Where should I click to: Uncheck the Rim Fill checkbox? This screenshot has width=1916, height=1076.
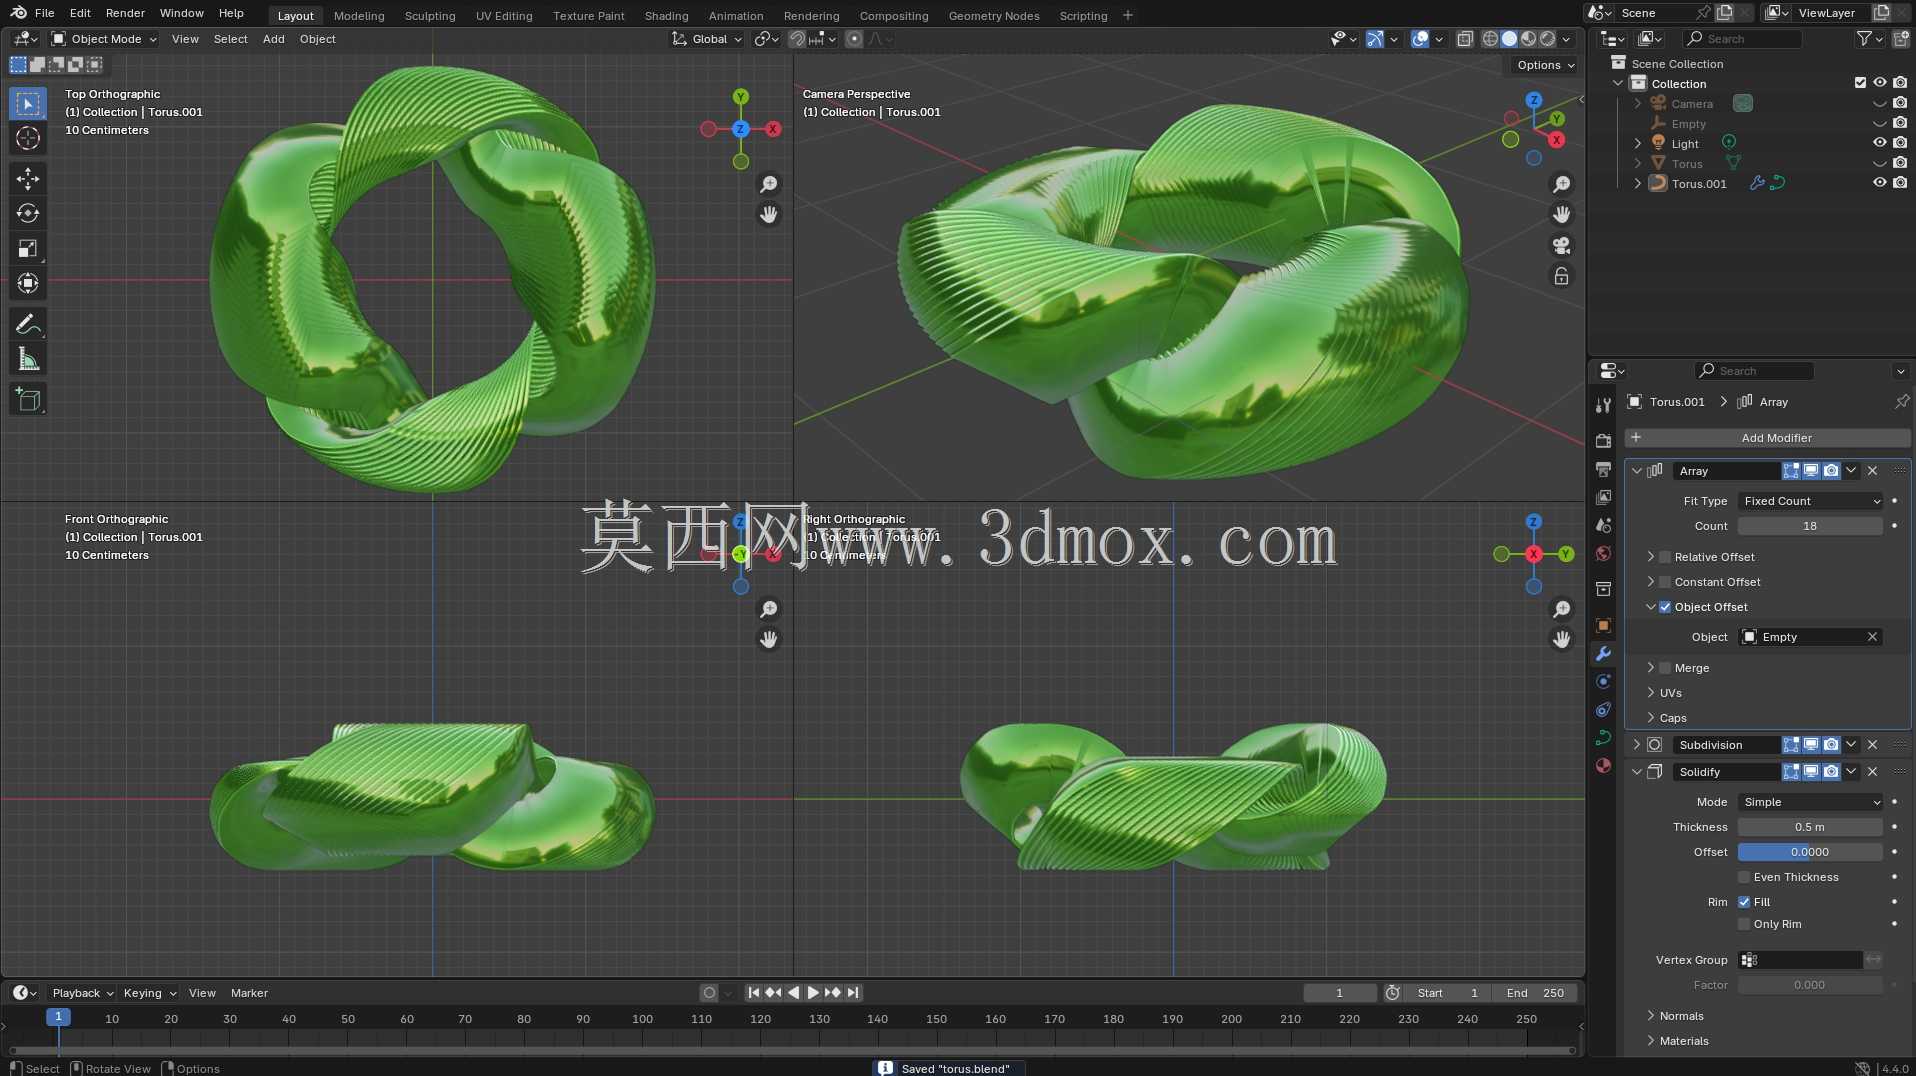[x=1744, y=902]
